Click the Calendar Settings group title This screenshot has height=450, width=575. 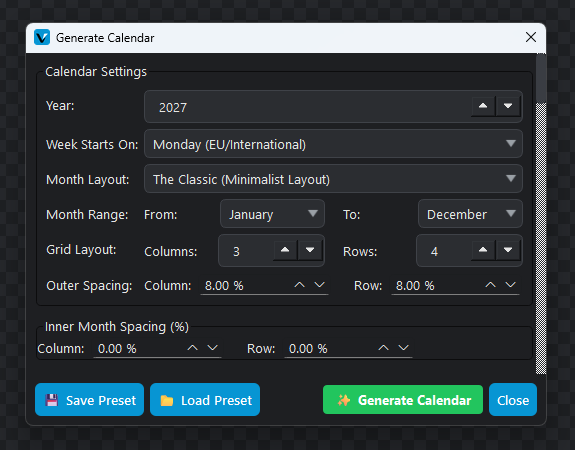coord(96,72)
